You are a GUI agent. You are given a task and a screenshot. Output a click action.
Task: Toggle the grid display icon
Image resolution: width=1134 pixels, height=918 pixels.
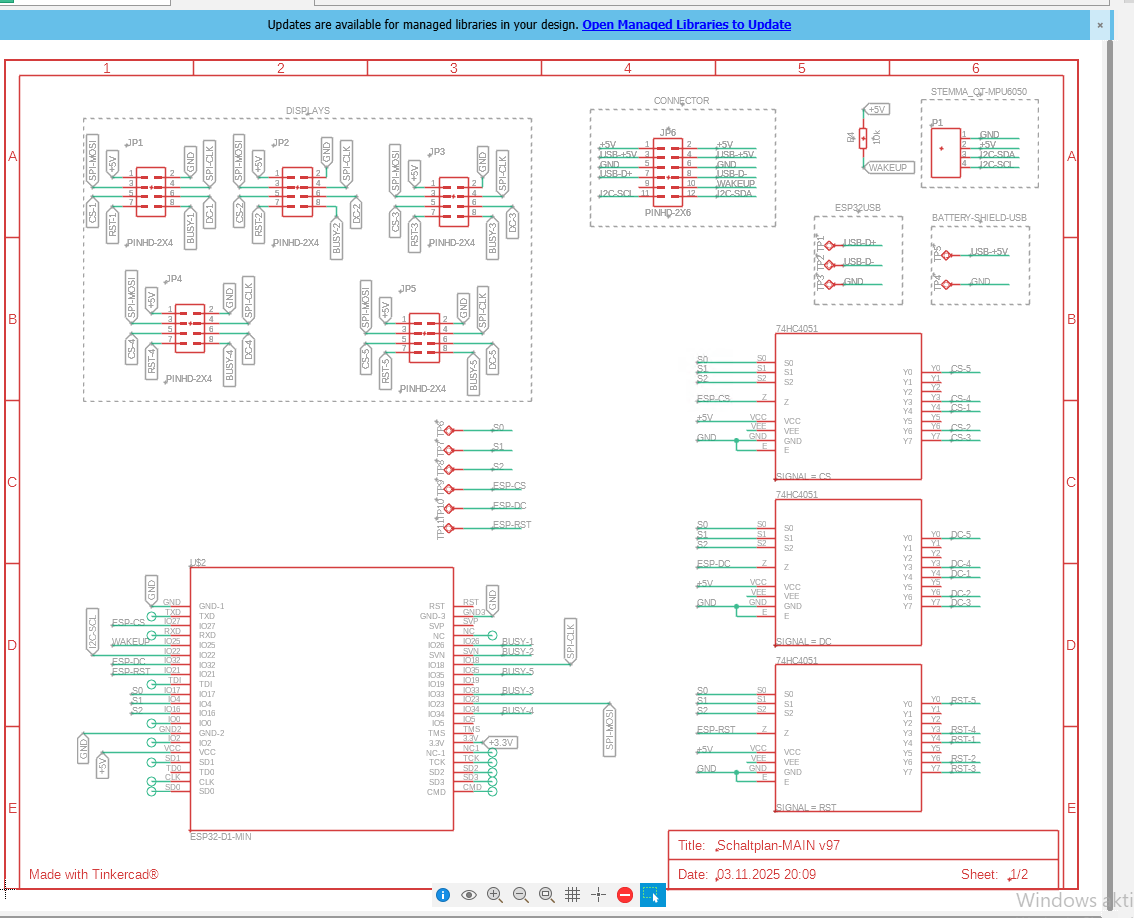point(572,894)
